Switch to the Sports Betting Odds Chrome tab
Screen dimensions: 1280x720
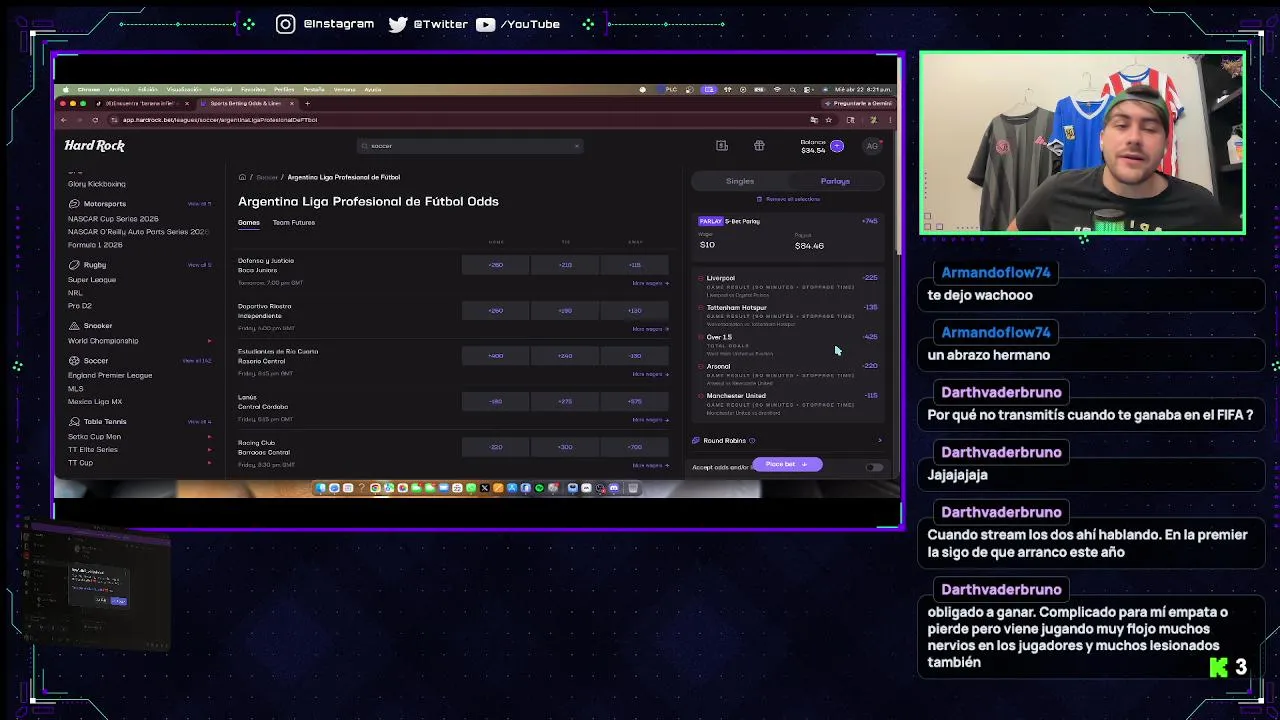246,103
